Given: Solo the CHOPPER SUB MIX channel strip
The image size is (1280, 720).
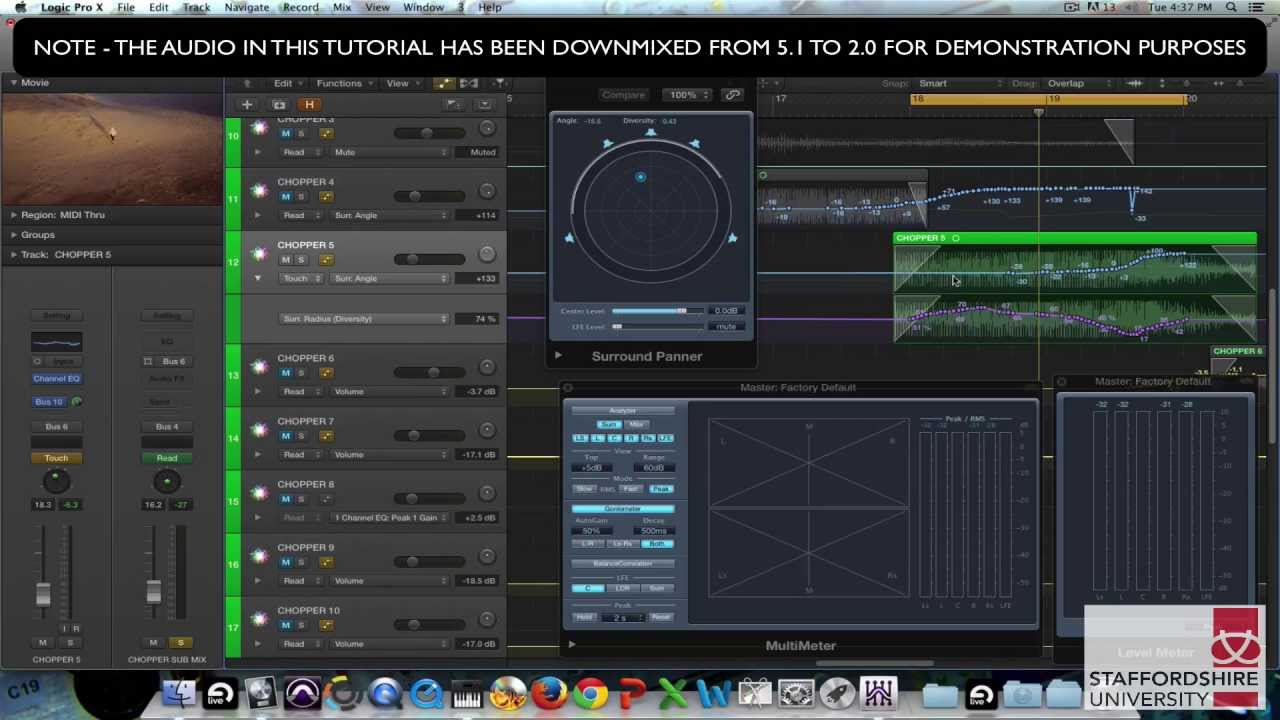Looking at the screenshot, I should pos(181,642).
